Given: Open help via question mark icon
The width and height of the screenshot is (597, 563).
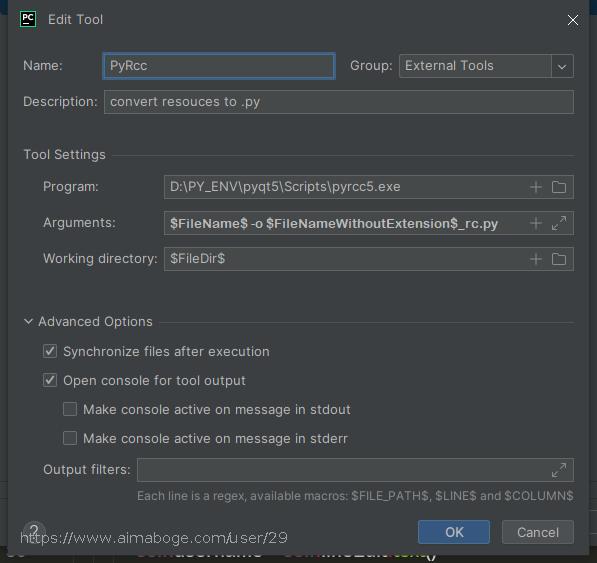Looking at the screenshot, I should point(34,532).
